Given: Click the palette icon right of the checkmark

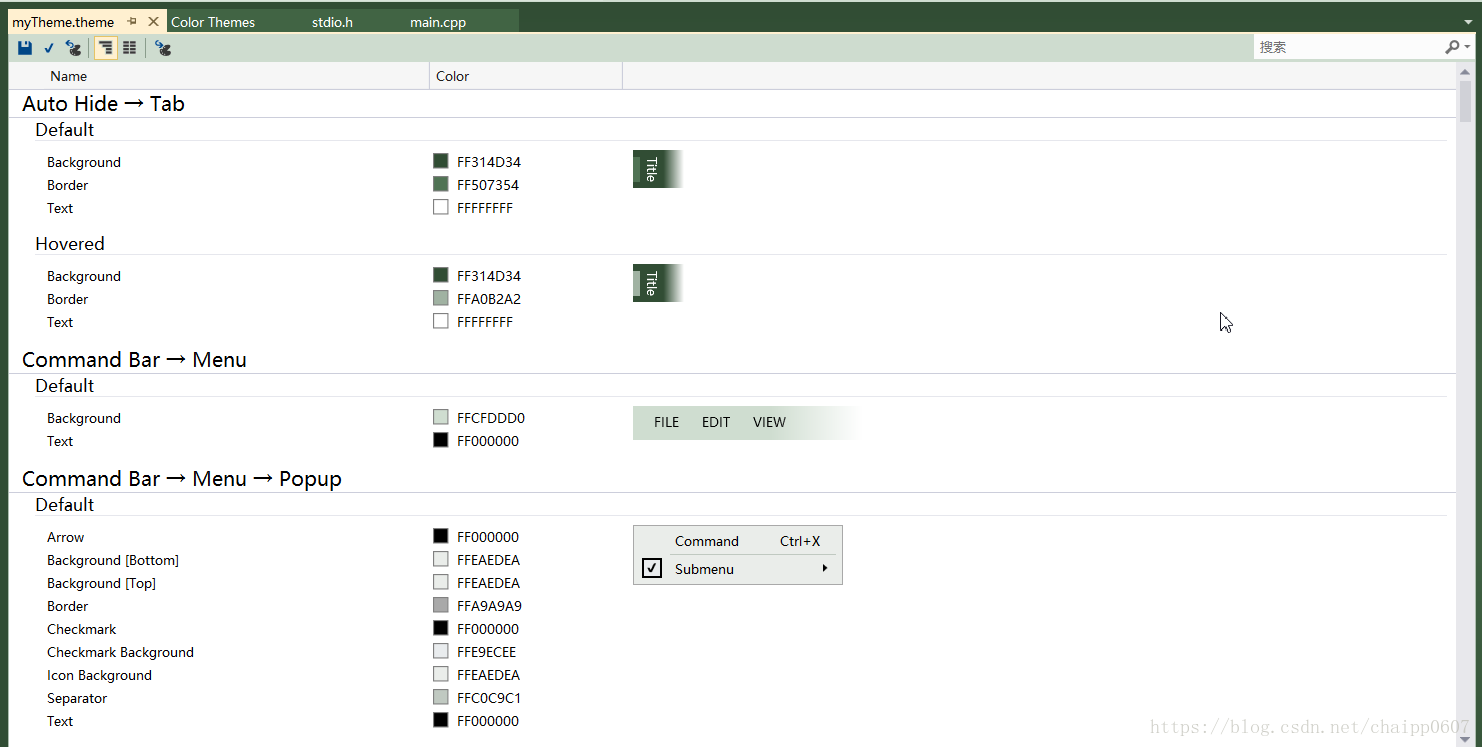Looking at the screenshot, I should point(73,48).
